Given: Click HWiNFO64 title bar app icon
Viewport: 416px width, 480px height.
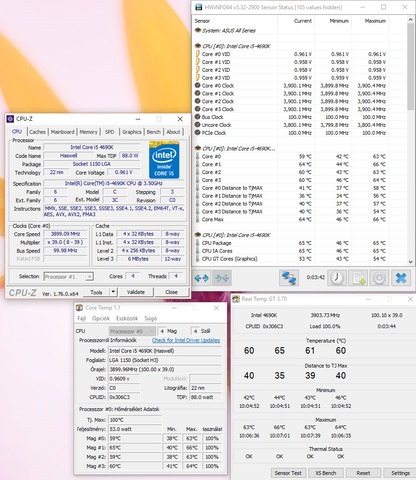Looking at the screenshot, I should [198, 7].
